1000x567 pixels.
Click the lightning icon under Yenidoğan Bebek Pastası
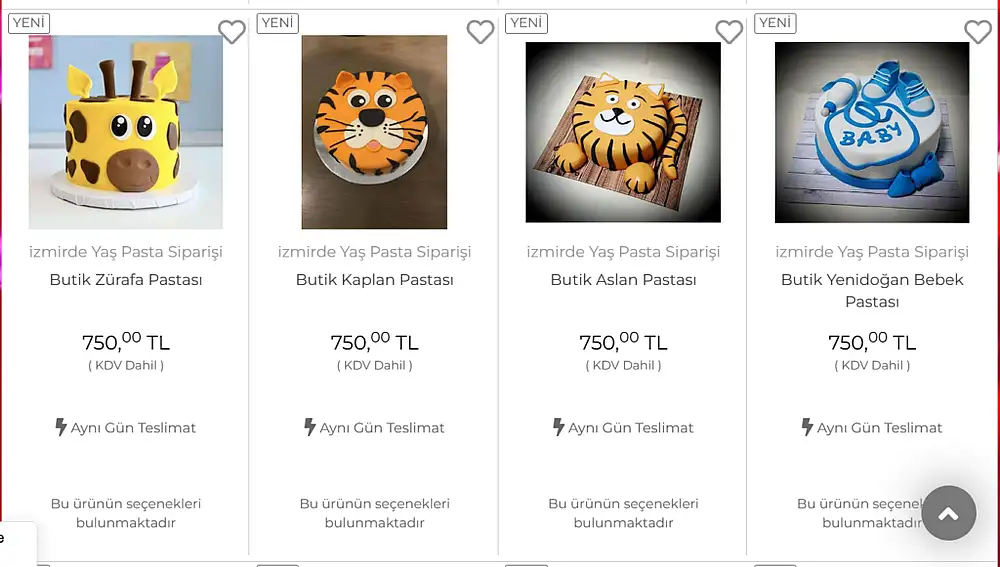click(x=807, y=427)
